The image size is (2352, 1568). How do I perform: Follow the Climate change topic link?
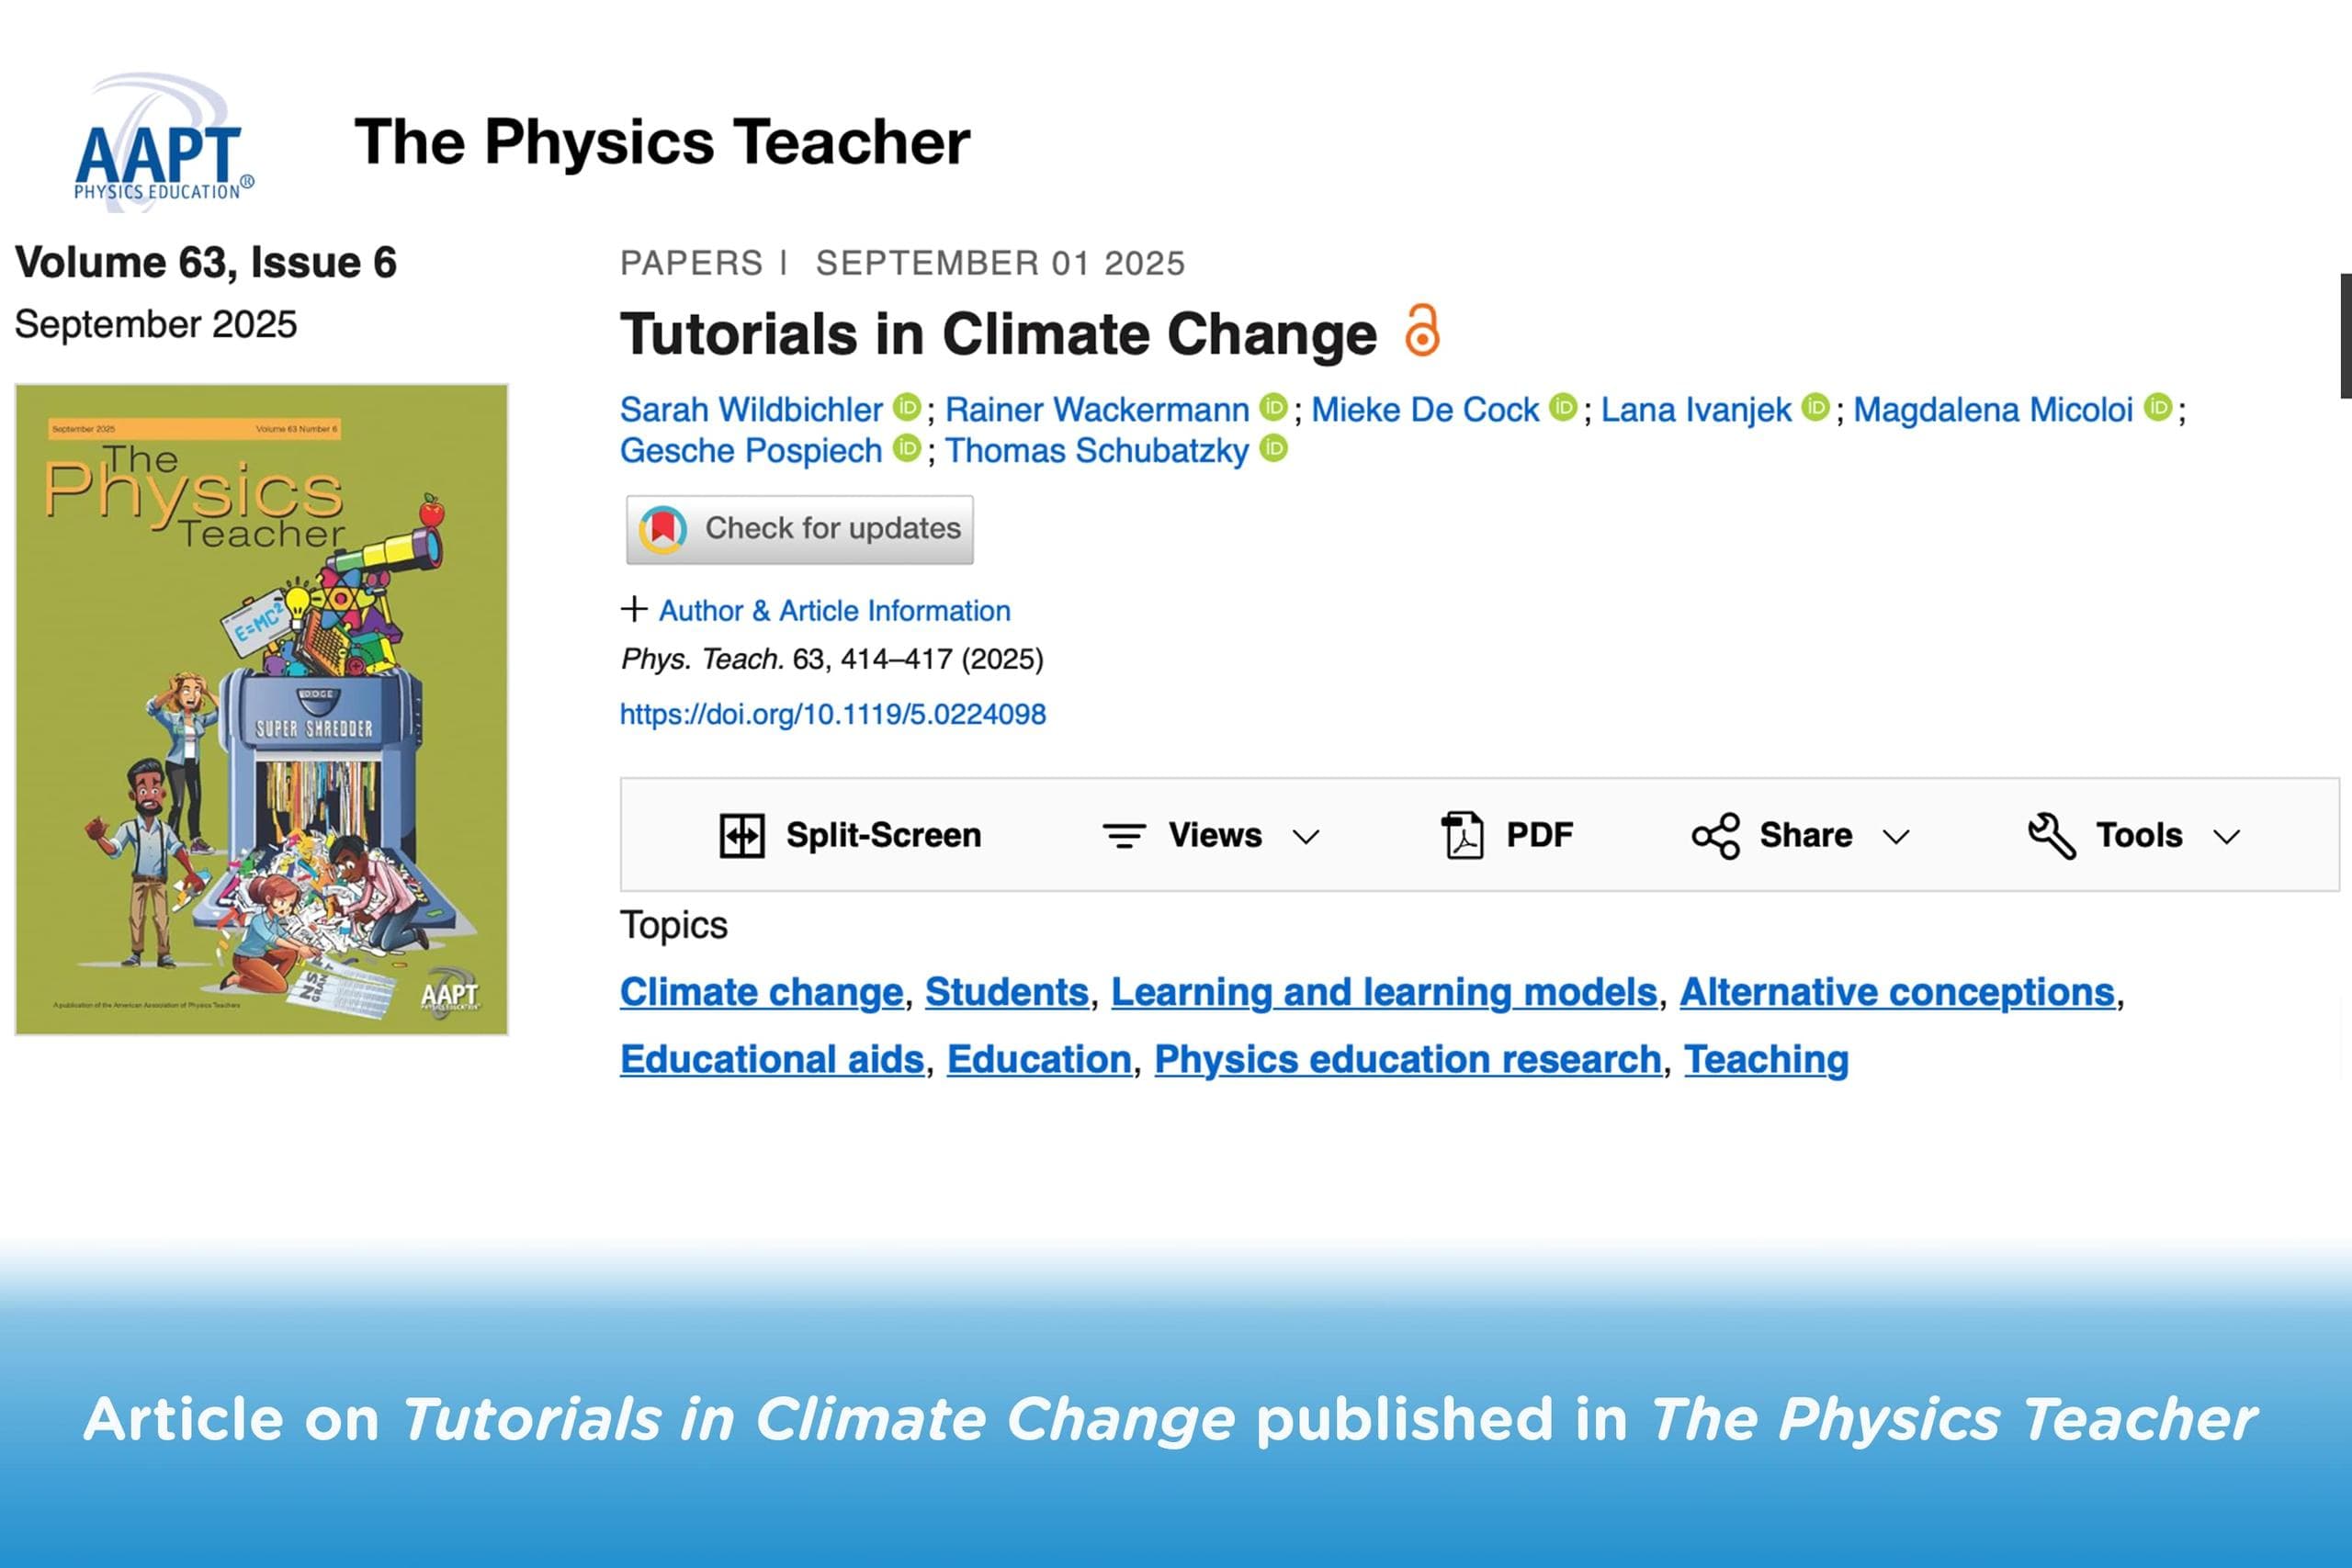pyautogui.click(x=761, y=992)
